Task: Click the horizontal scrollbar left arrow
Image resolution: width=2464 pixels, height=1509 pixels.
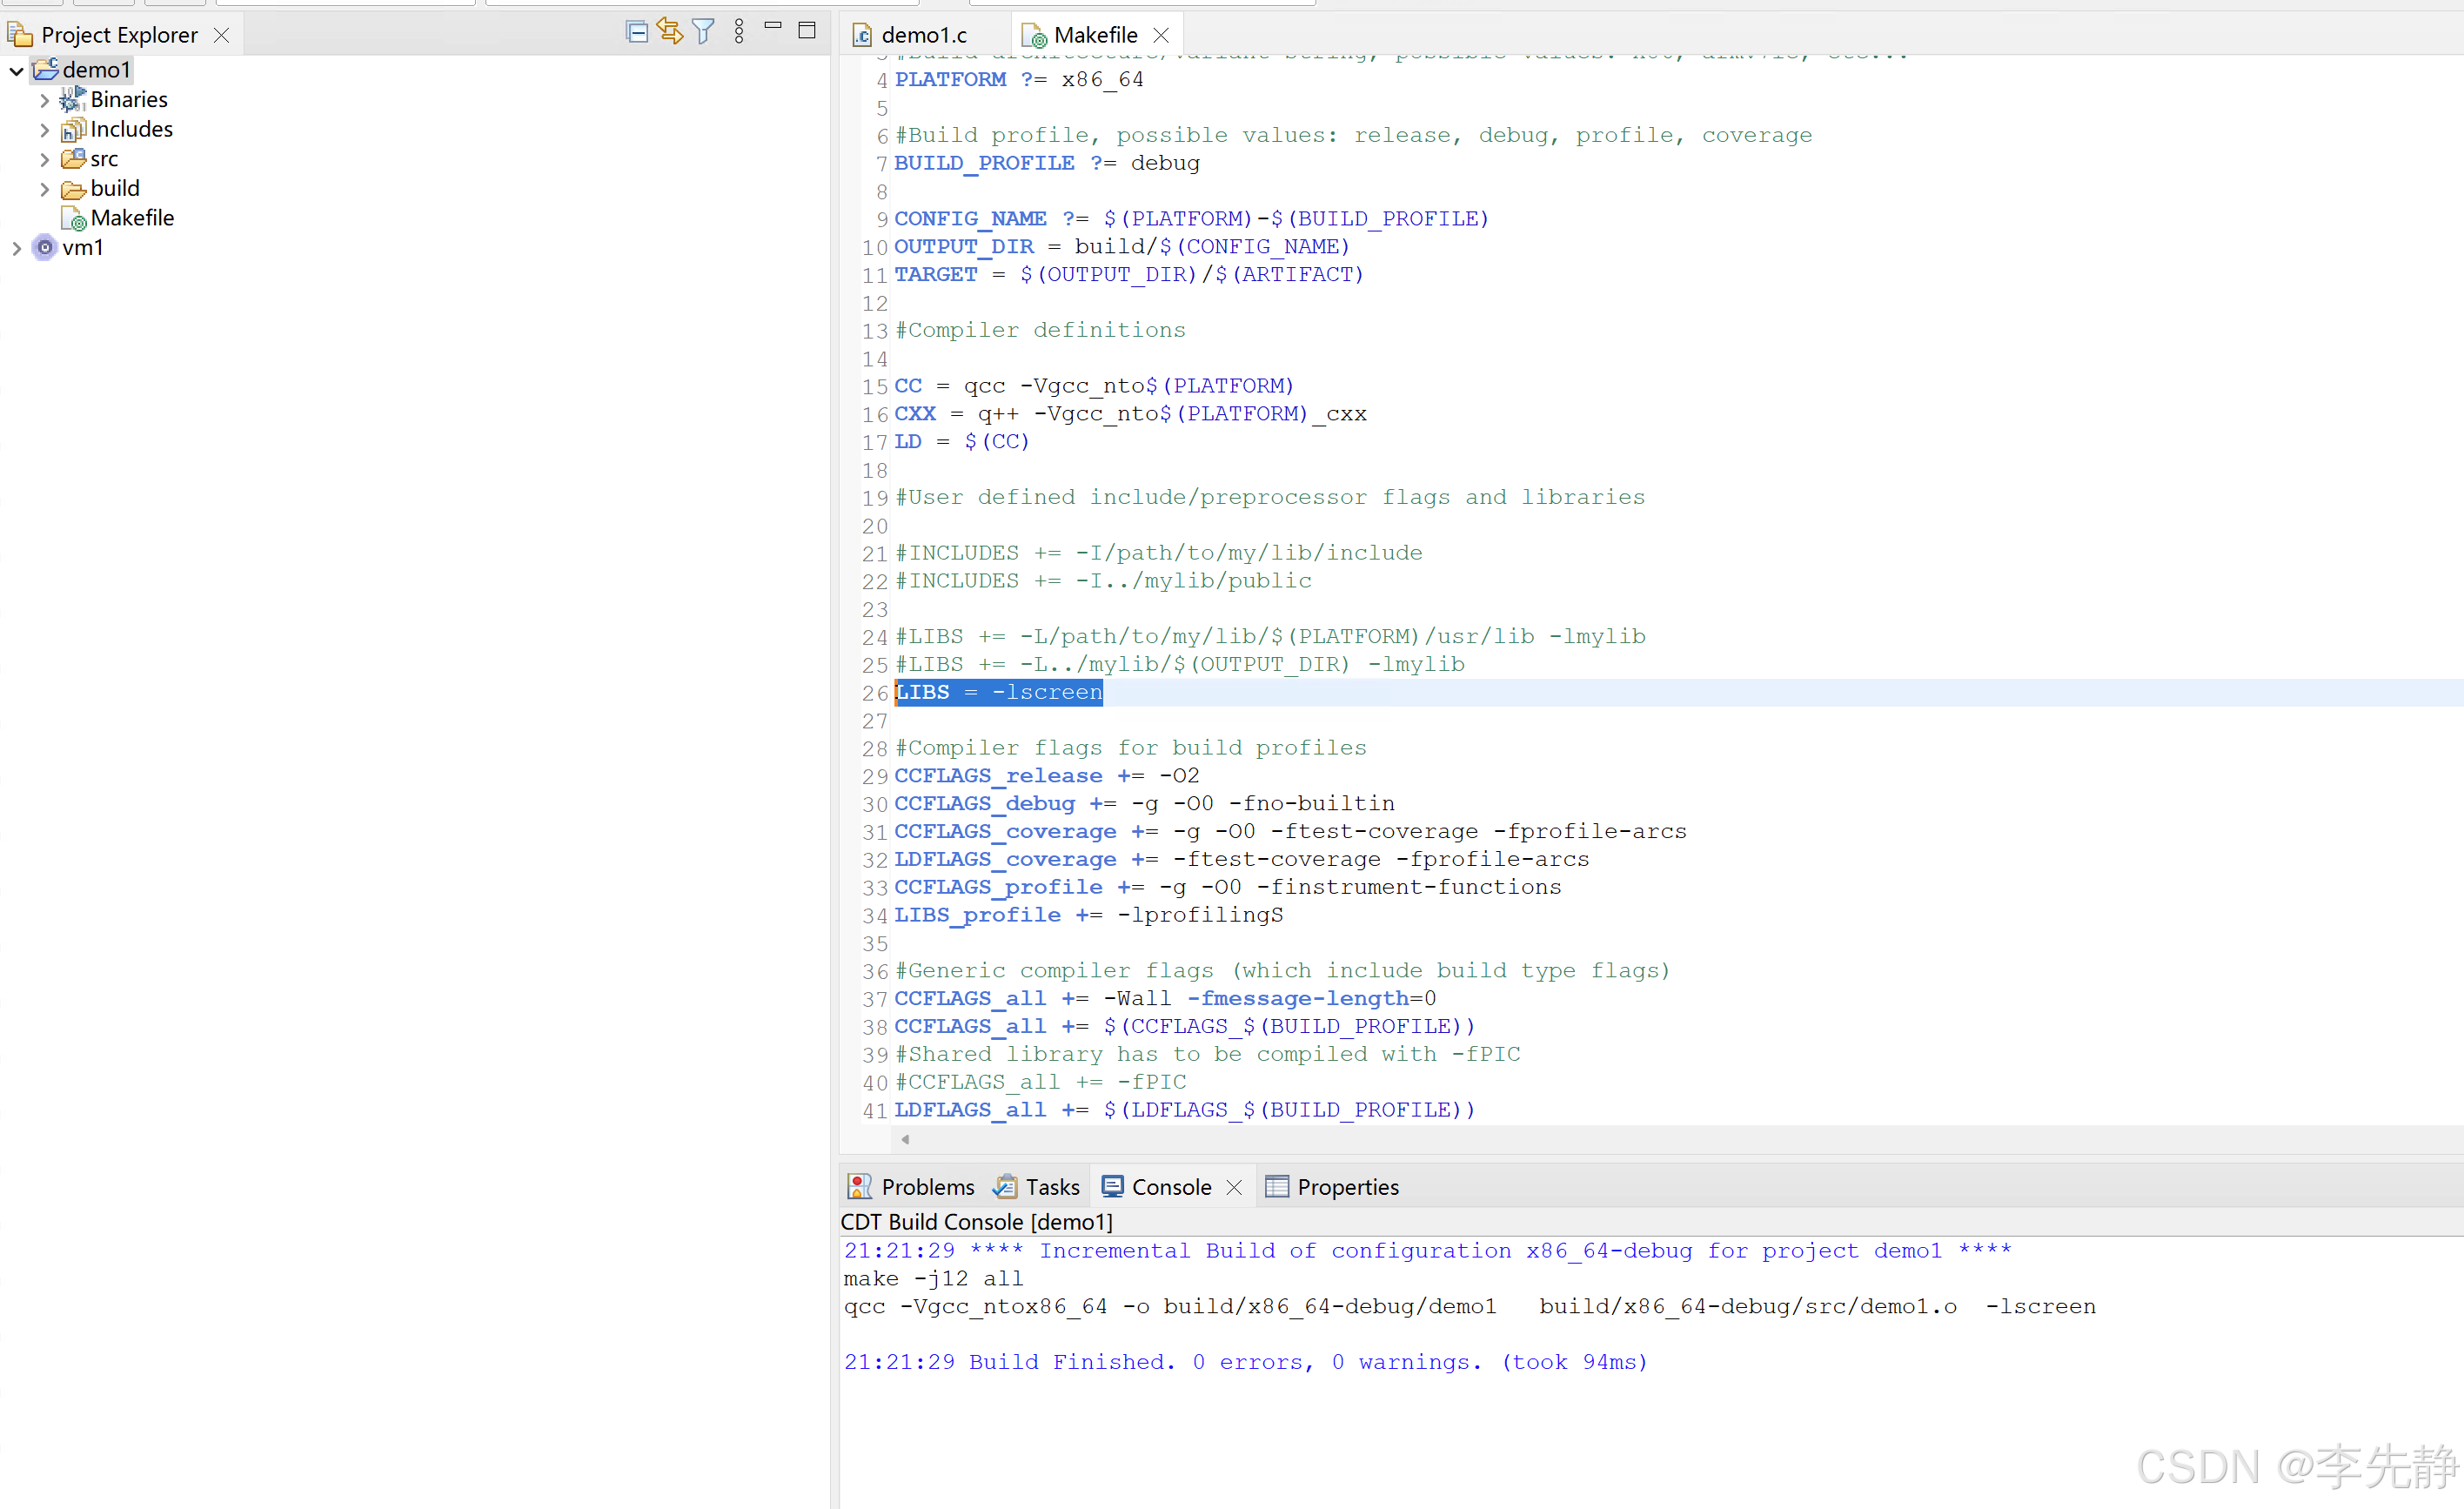Action: point(905,1139)
